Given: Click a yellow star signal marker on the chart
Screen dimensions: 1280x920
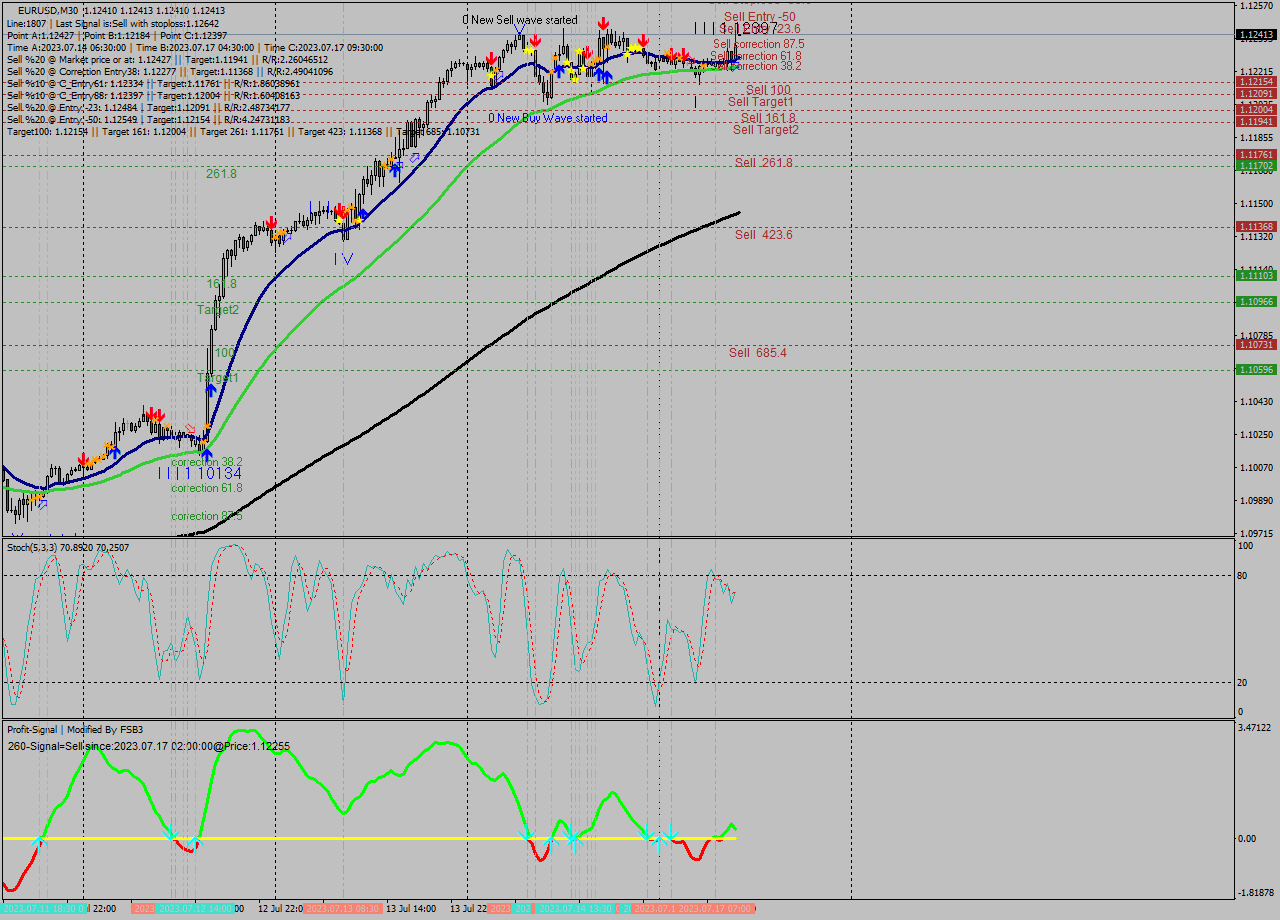Looking at the screenshot, I should click(635, 48).
